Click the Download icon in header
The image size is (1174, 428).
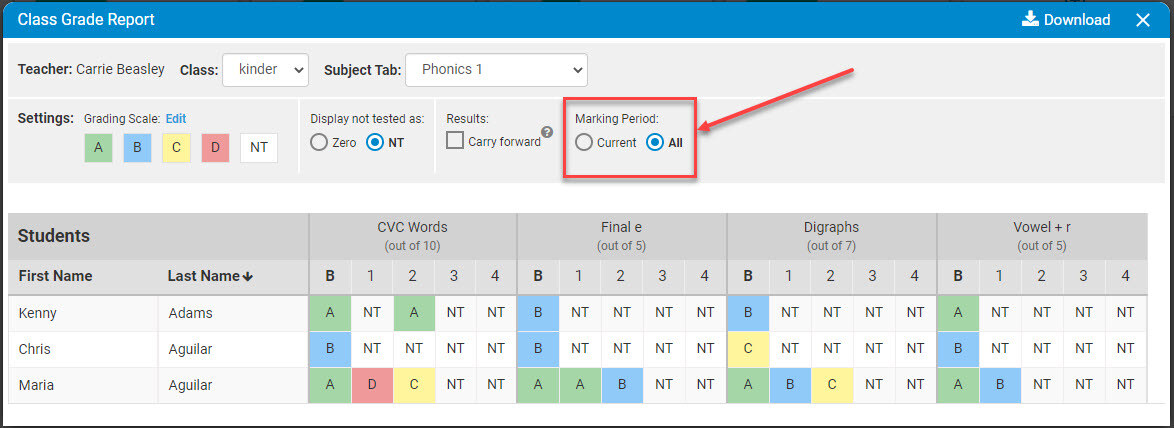pyautogui.click(x=1030, y=19)
